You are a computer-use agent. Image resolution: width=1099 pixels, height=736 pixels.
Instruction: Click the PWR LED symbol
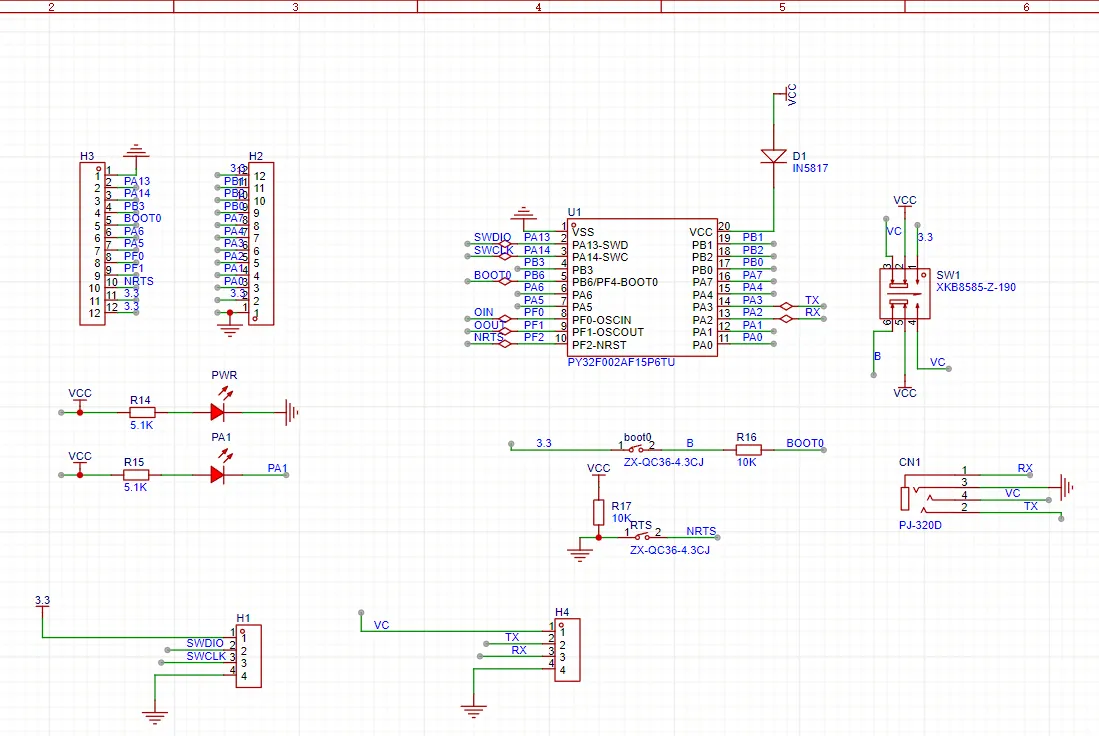(218, 411)
